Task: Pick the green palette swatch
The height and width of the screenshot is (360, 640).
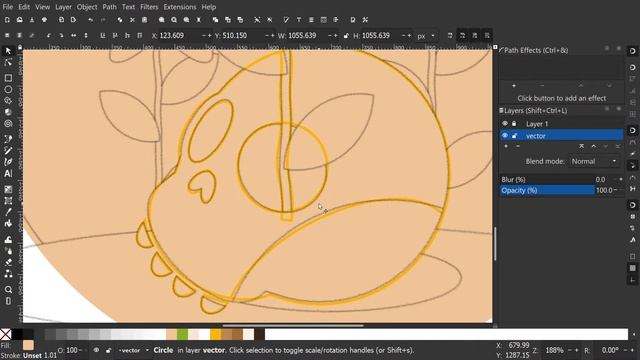Action: (x=182, y=334)
